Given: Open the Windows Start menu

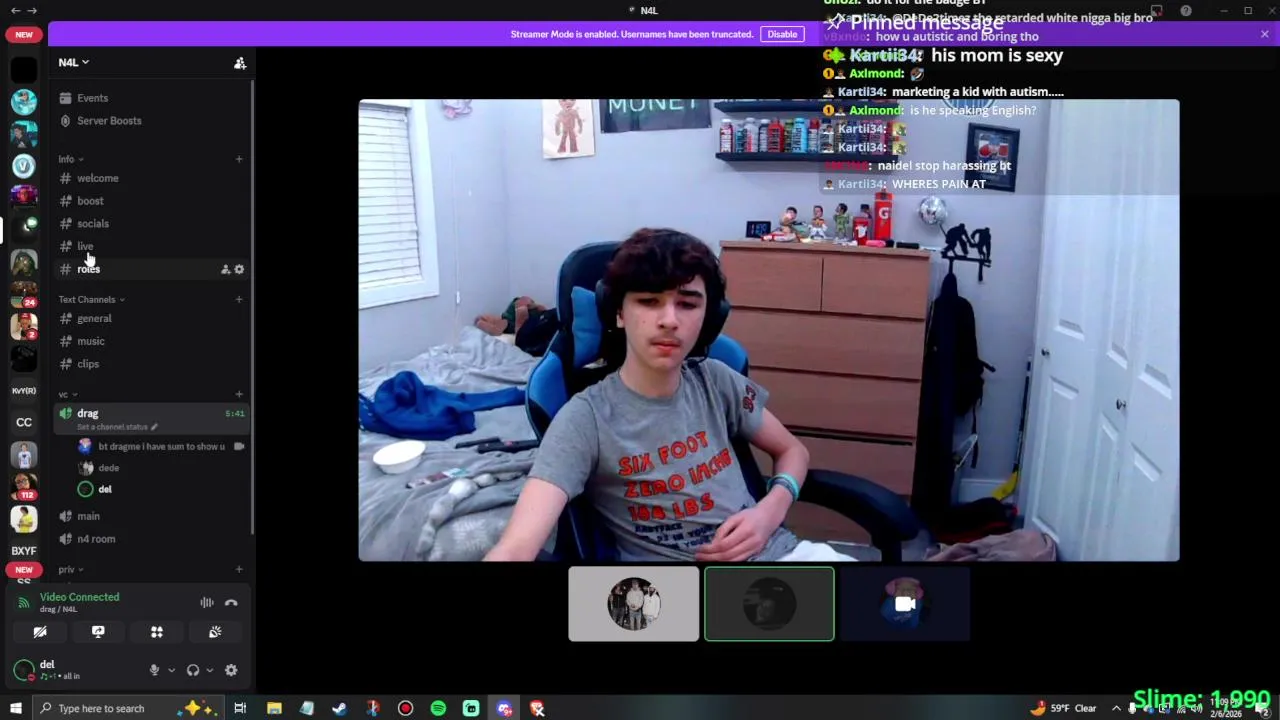Looking at the screenshot, I should pos(15,709).
